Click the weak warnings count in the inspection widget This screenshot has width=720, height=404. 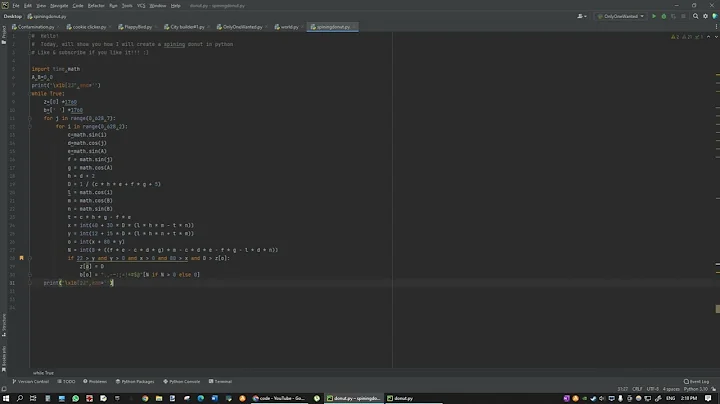[x=687, y=37]
